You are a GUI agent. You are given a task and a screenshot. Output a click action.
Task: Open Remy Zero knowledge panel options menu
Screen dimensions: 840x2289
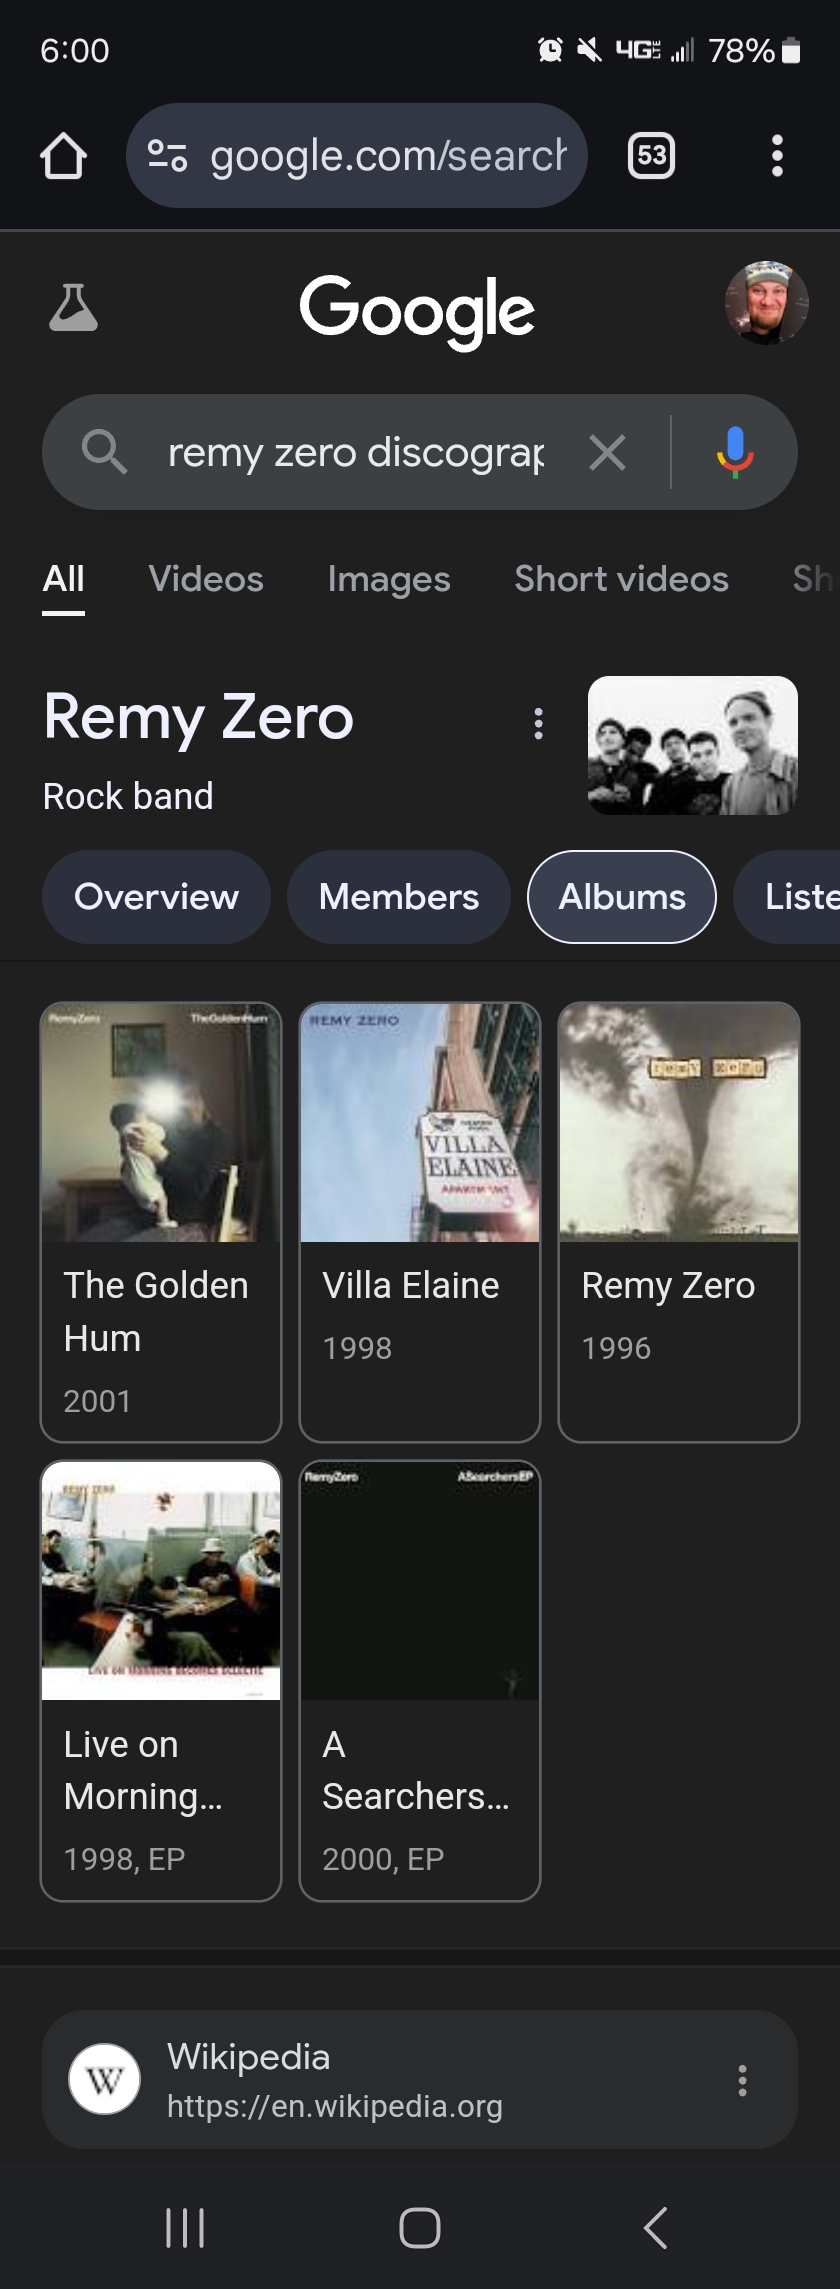click(539, 723)
